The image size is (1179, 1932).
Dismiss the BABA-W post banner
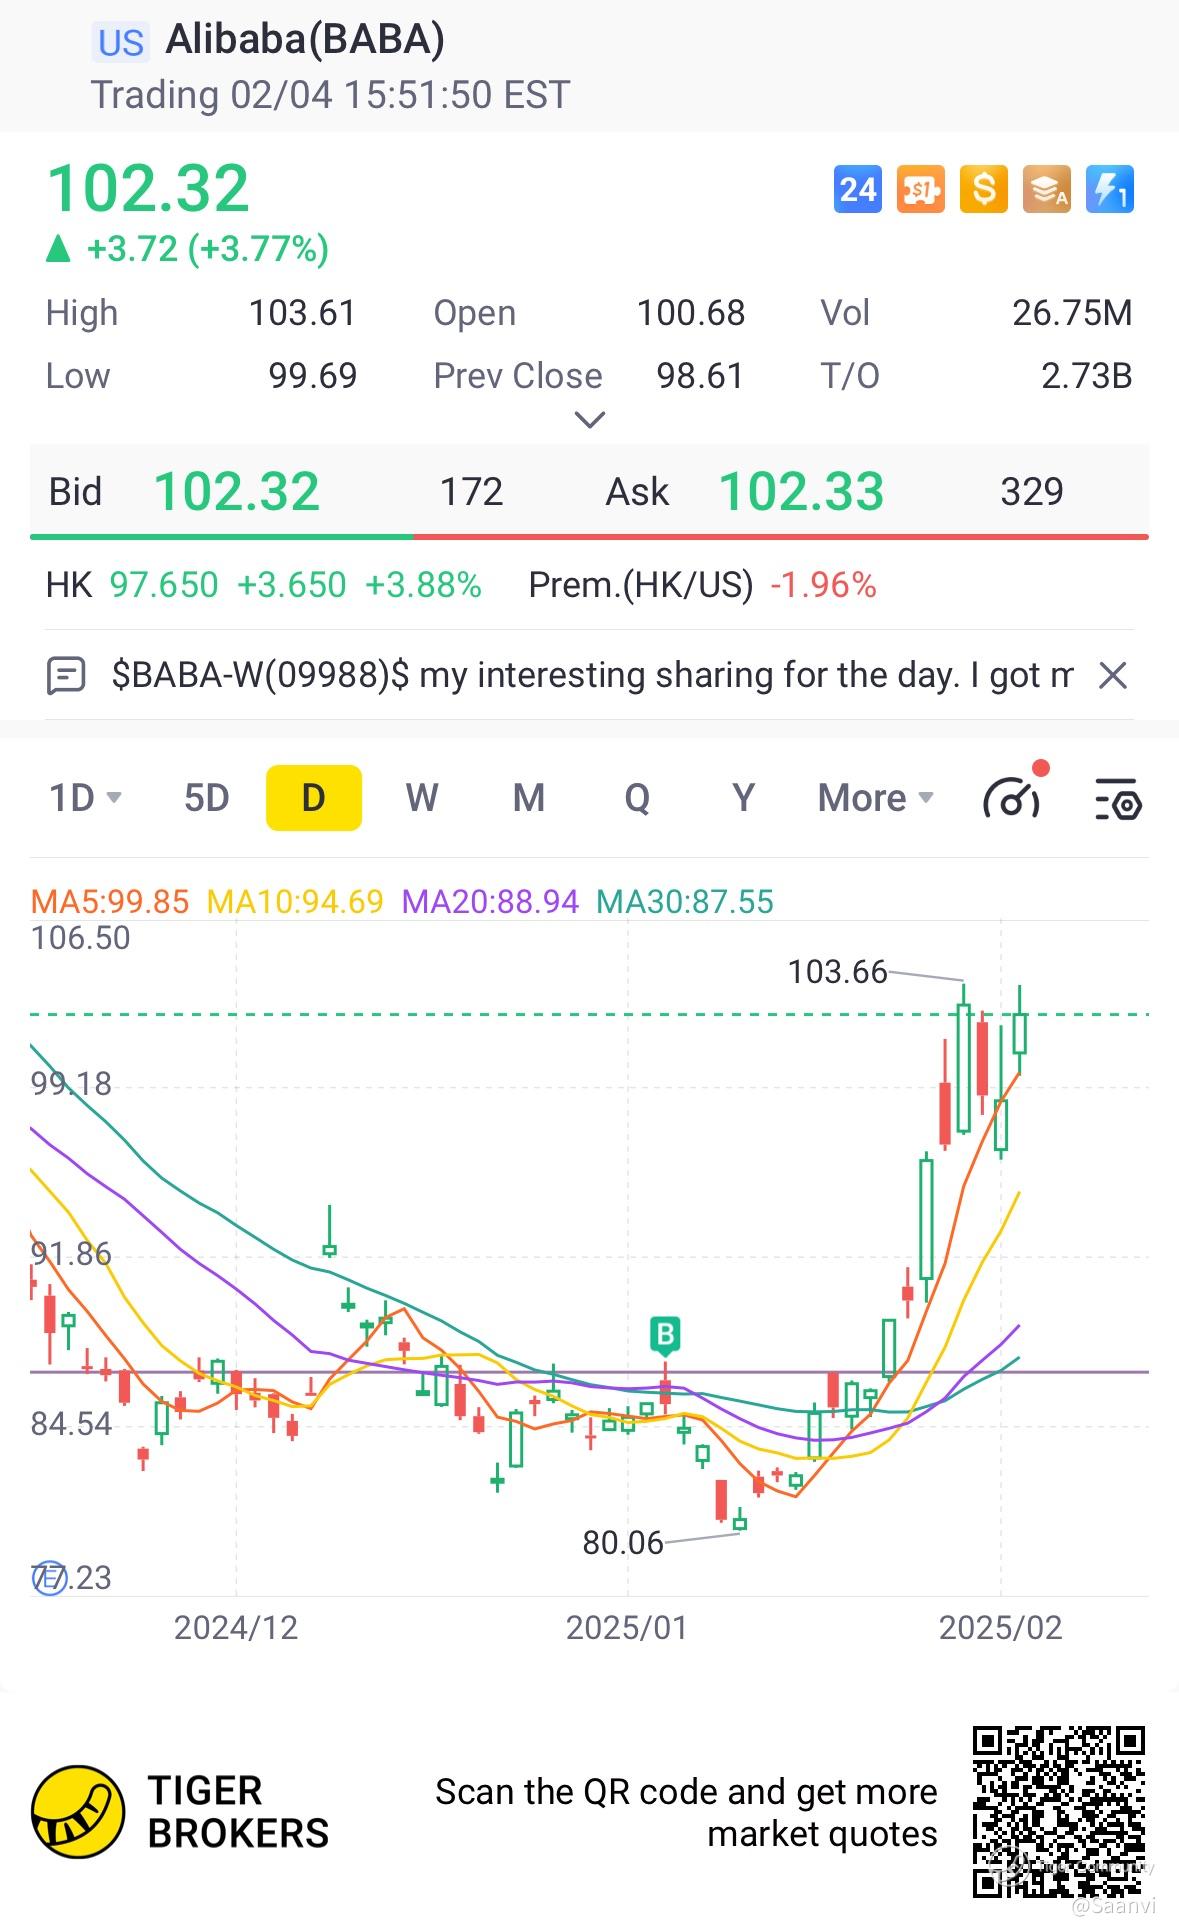(1112, 676)
